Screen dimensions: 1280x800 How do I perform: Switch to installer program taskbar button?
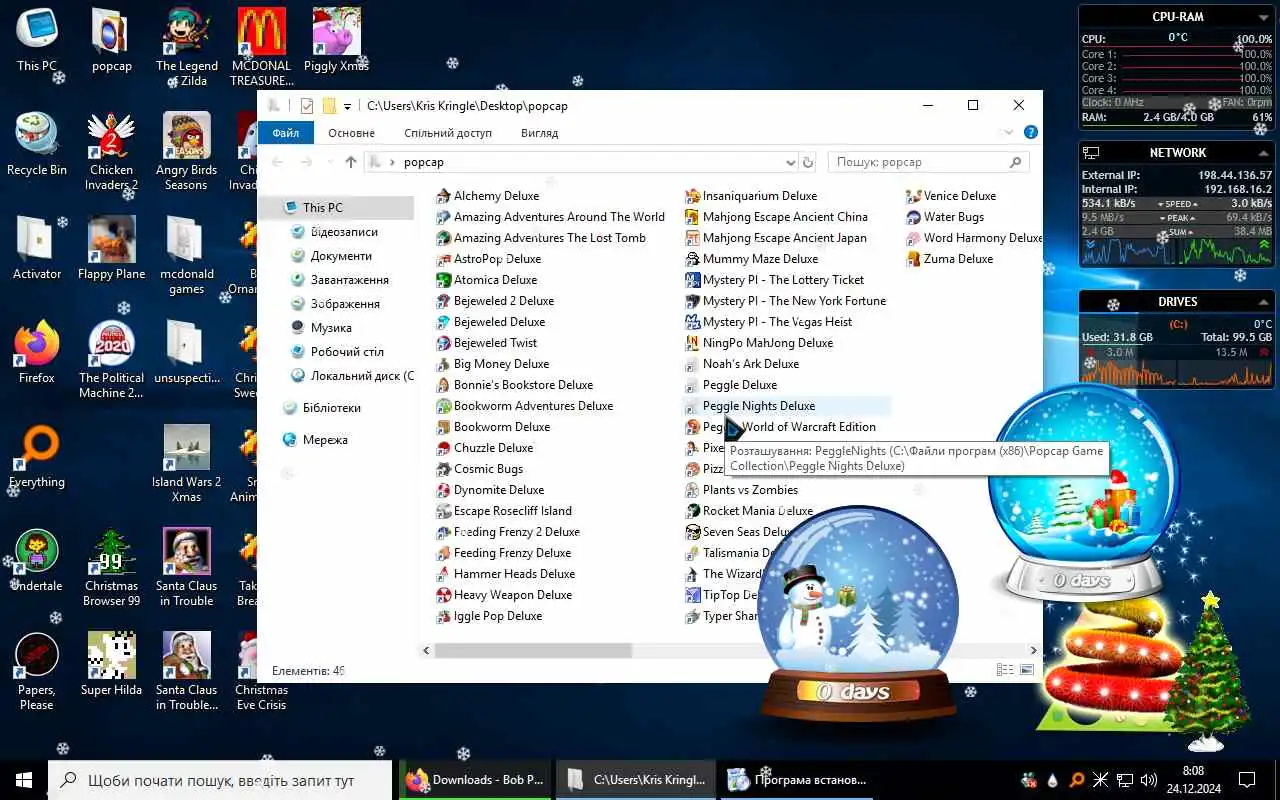point(798,780)
